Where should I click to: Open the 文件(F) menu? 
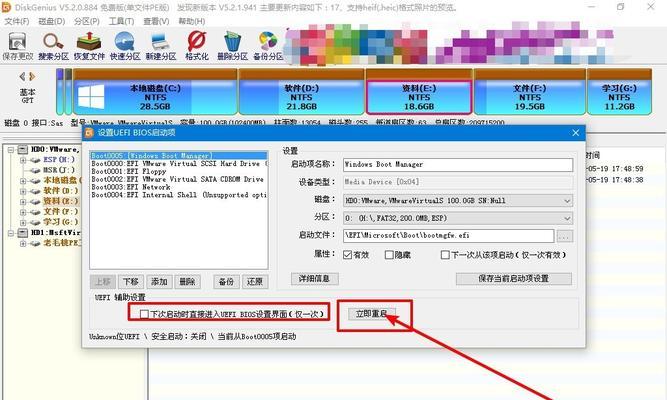click(x=17, y=21)
